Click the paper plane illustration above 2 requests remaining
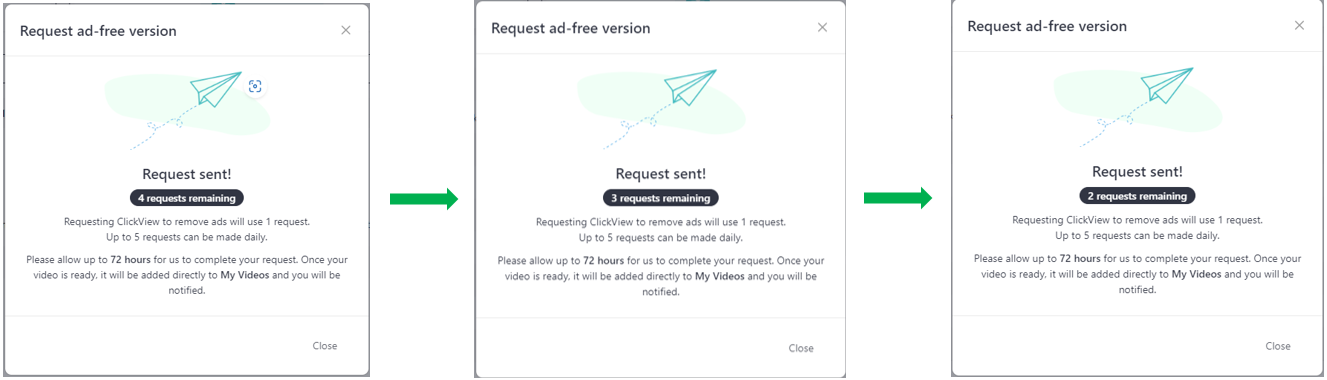 coord(1168,85)
